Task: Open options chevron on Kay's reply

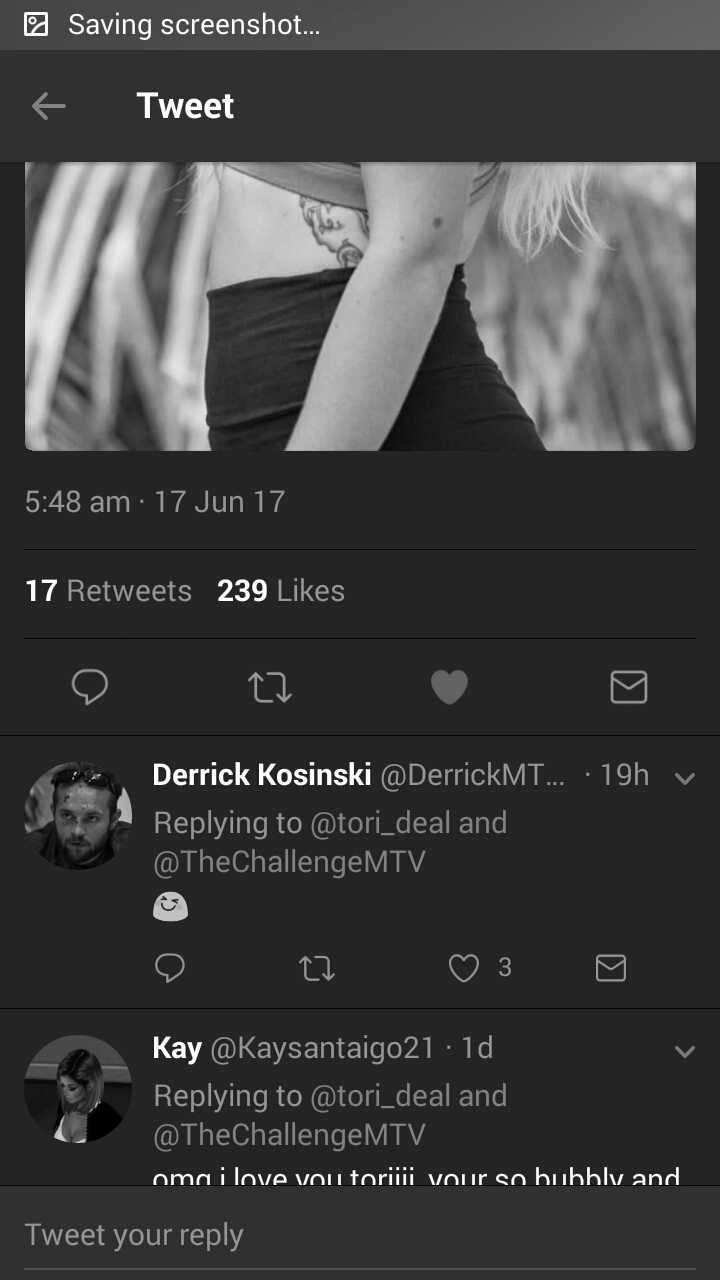Action: 685,1051
